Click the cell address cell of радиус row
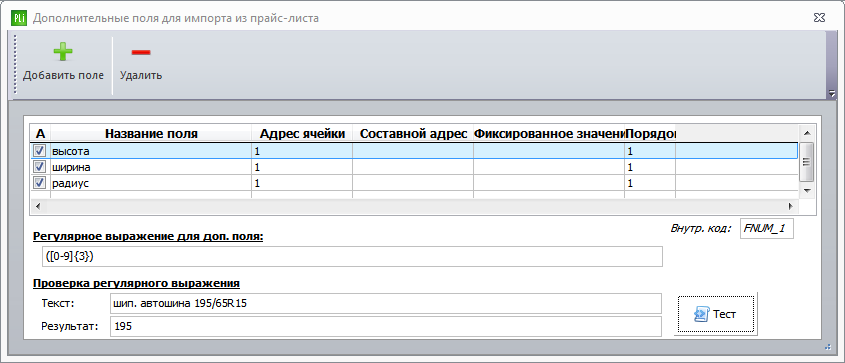 pyautogui.click(x=302, y=184)
